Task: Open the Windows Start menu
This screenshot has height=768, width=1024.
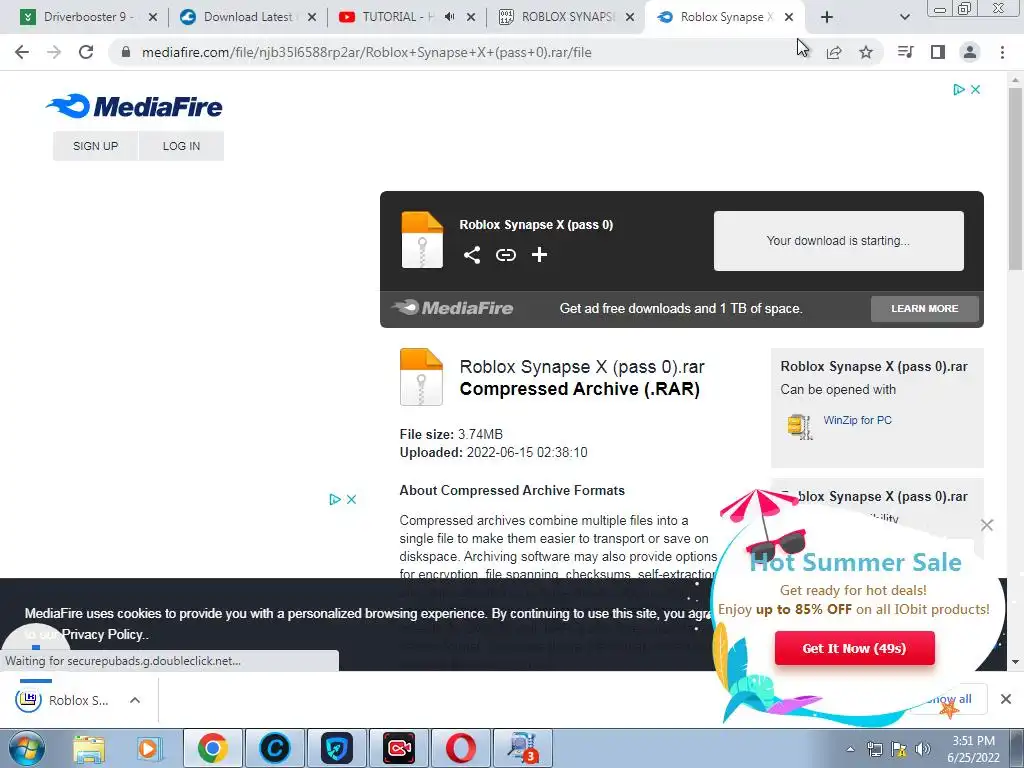Action: [27, 748]
